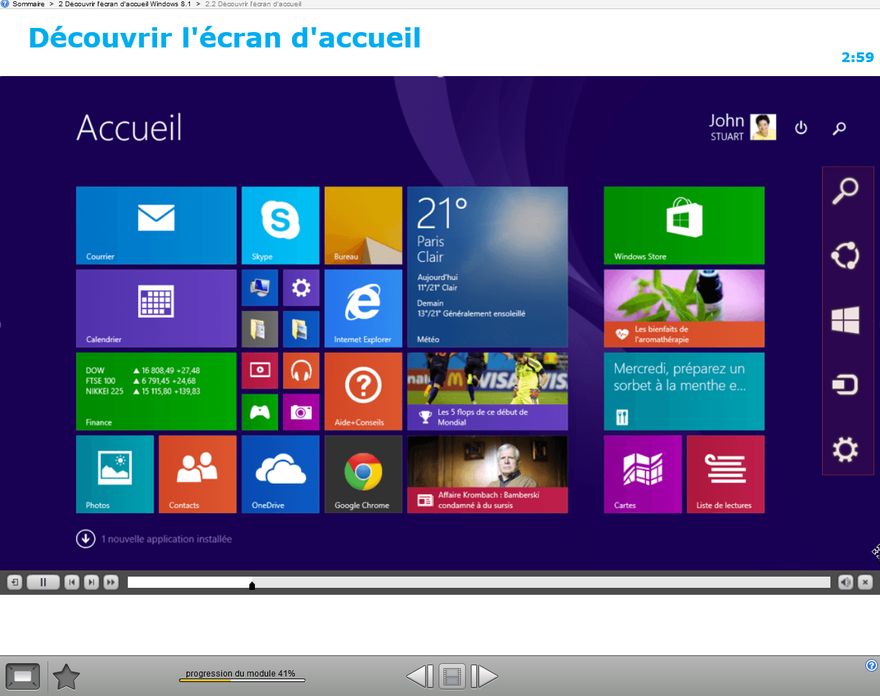Mute the video player sound
Image resolution: width=880 pixels, height=696 pixels.
pos(845,582)
